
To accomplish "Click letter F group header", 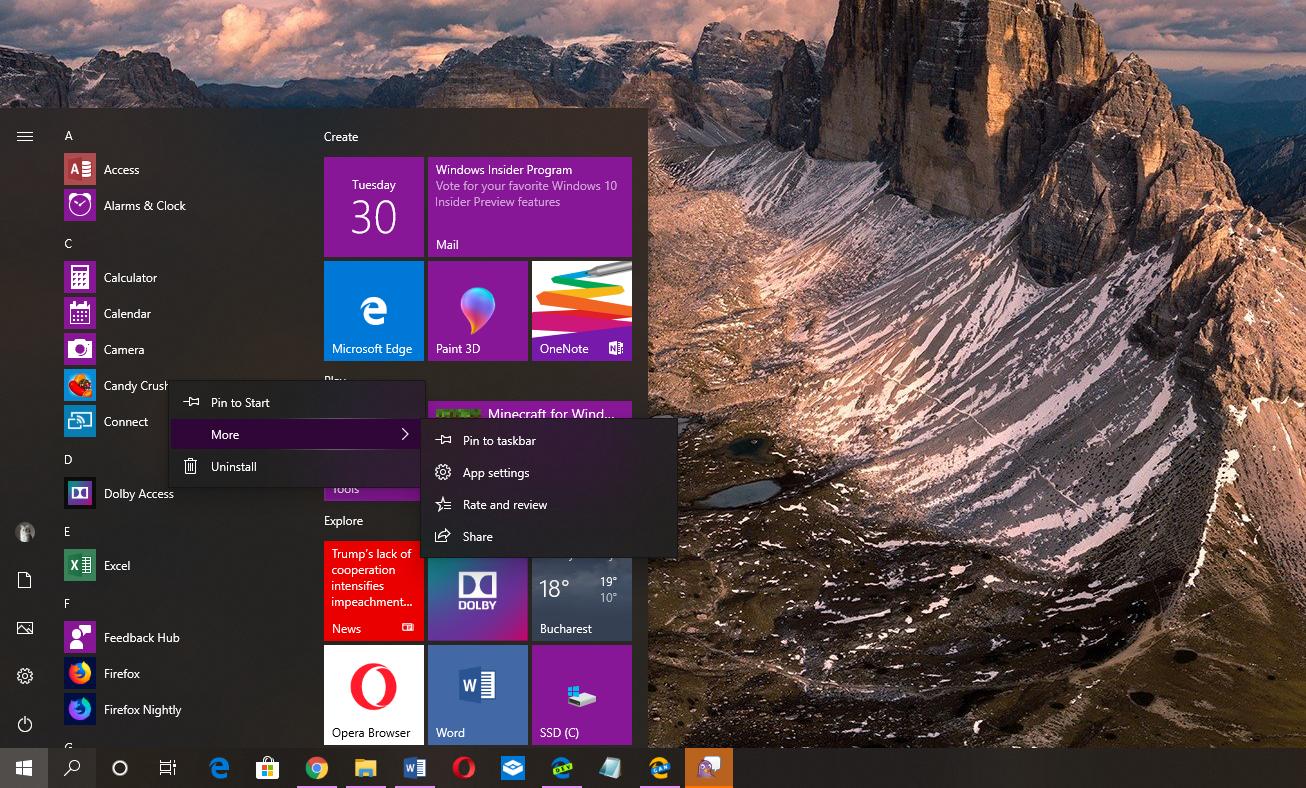I will [67, 604].
